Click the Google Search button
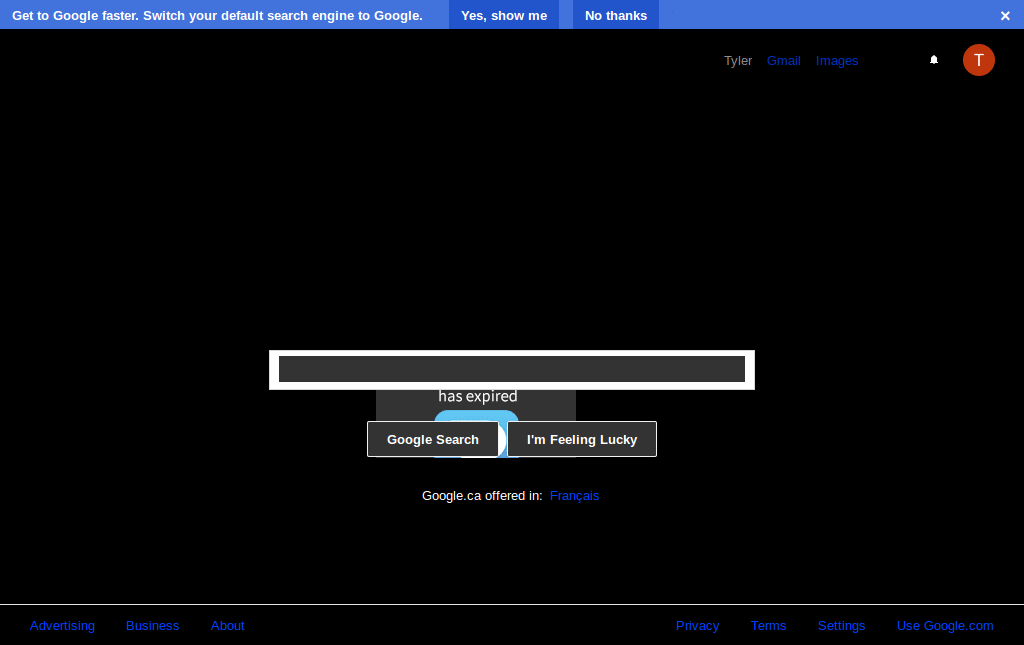This screenshot has height=645, width=1024. 432,439
